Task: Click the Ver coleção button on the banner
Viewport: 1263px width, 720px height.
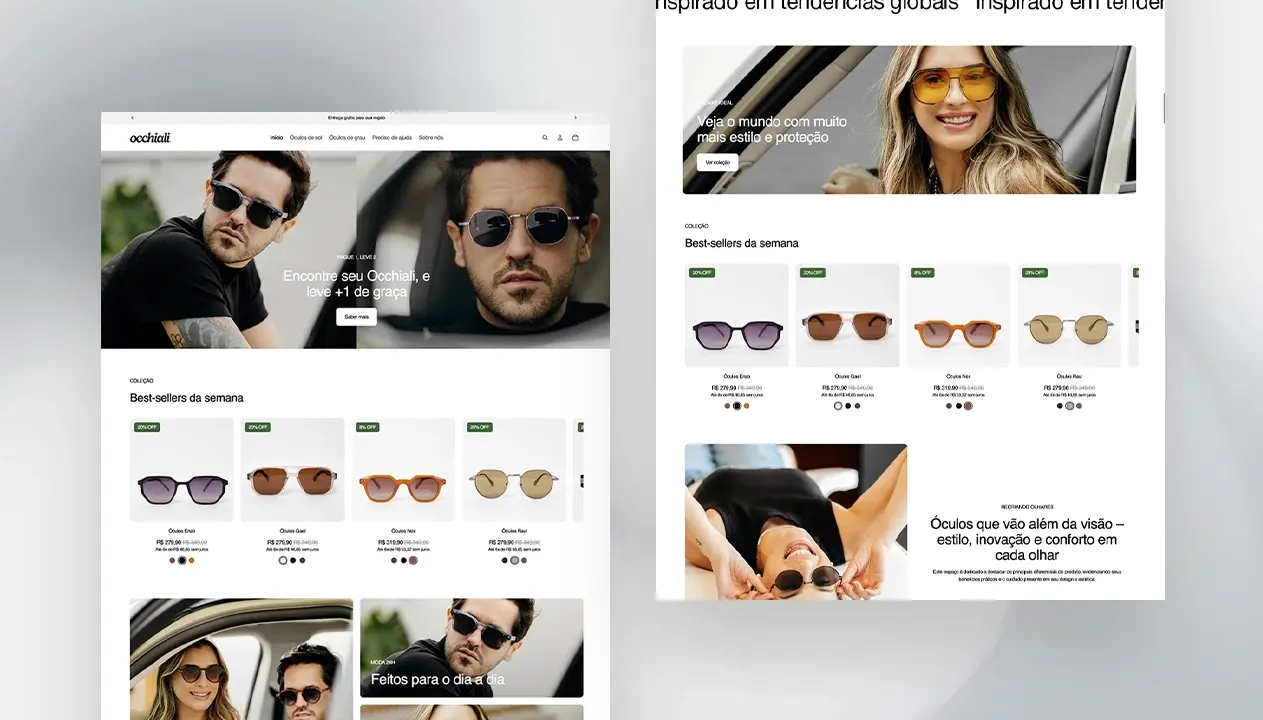Action: (718, 162)
